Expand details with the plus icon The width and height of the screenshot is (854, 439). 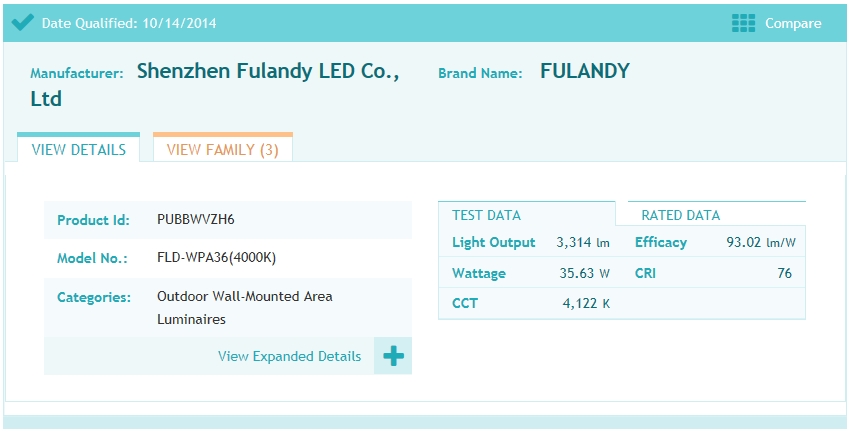(393, 356)
